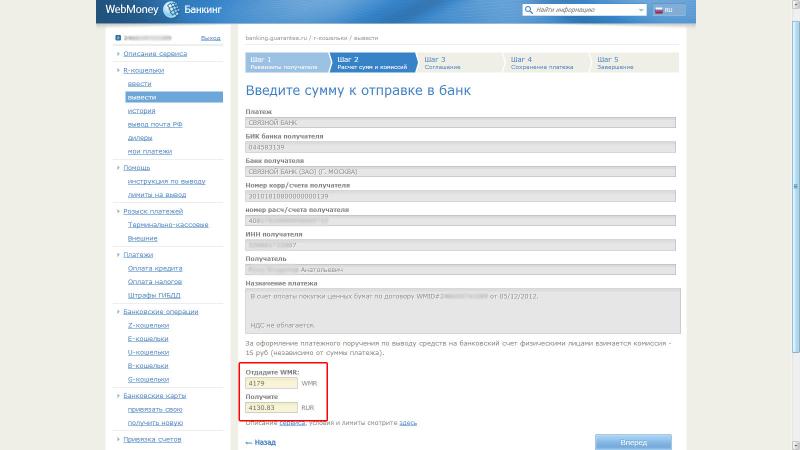Screen dimensions: 800x450
Task: Click the Получите RUR amount field
Action: [x=271, y=408]
